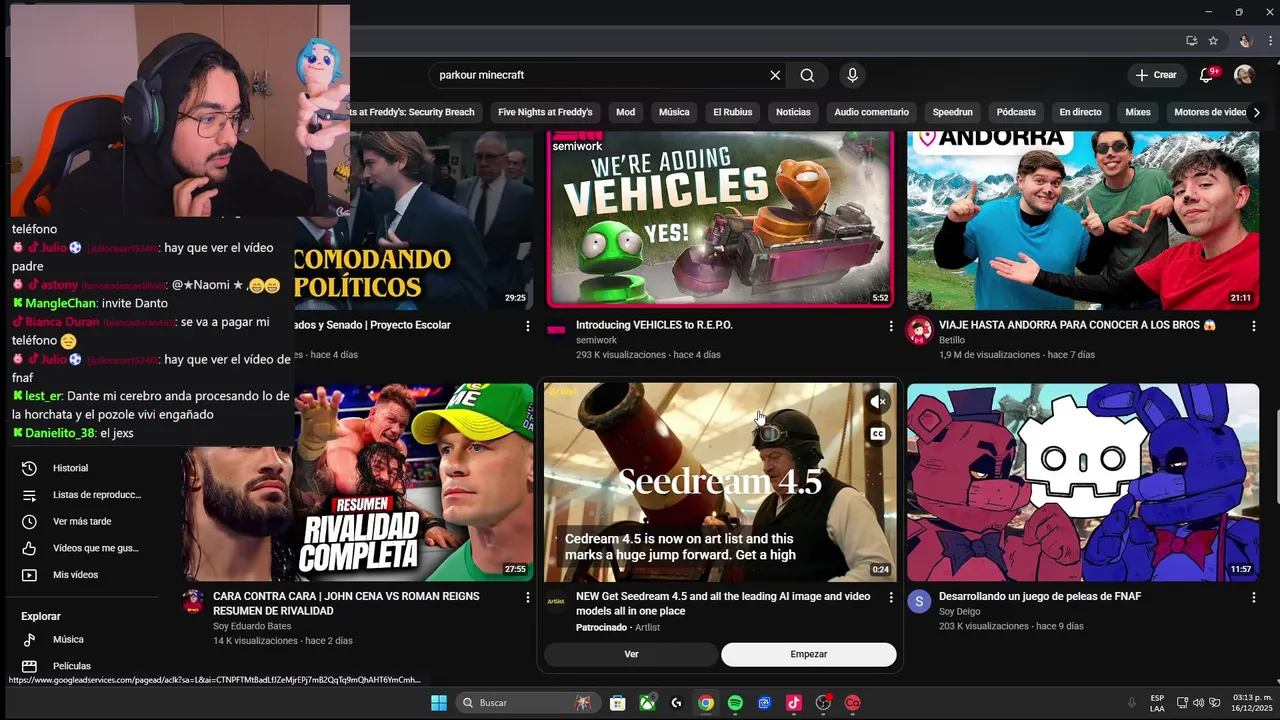The image size is (1280, 720).
Task: Select the Motores de videojuegos chip
Action: click(1208, 112)
